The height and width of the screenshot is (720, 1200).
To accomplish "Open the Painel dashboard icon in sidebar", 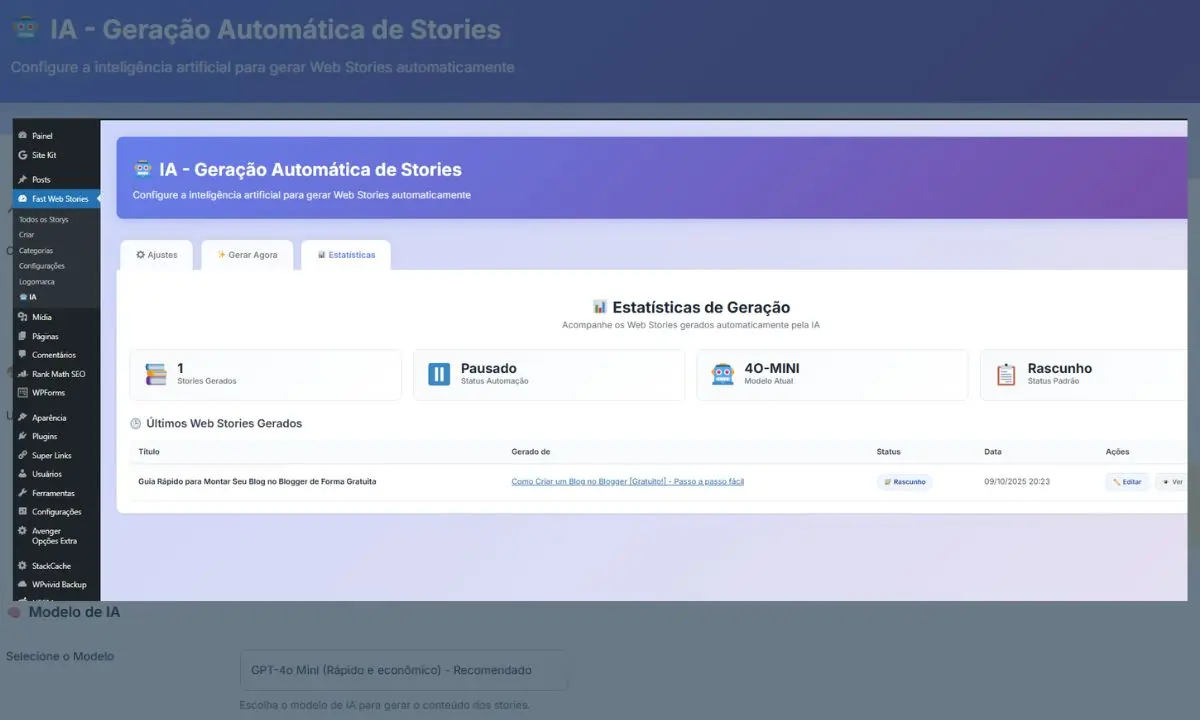I will click(x=23, y=136).
